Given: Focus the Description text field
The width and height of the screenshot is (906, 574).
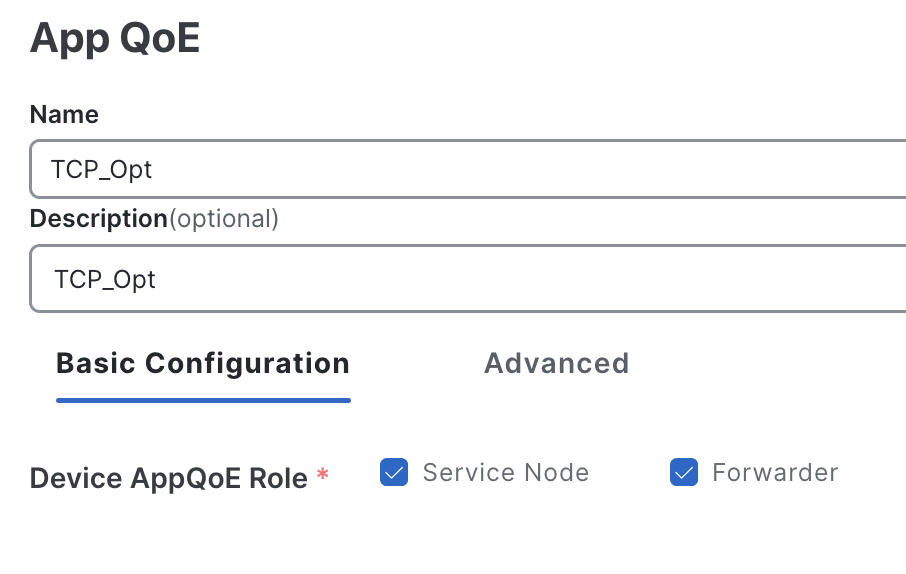Looking at the screenshot, I should (500, 279).
